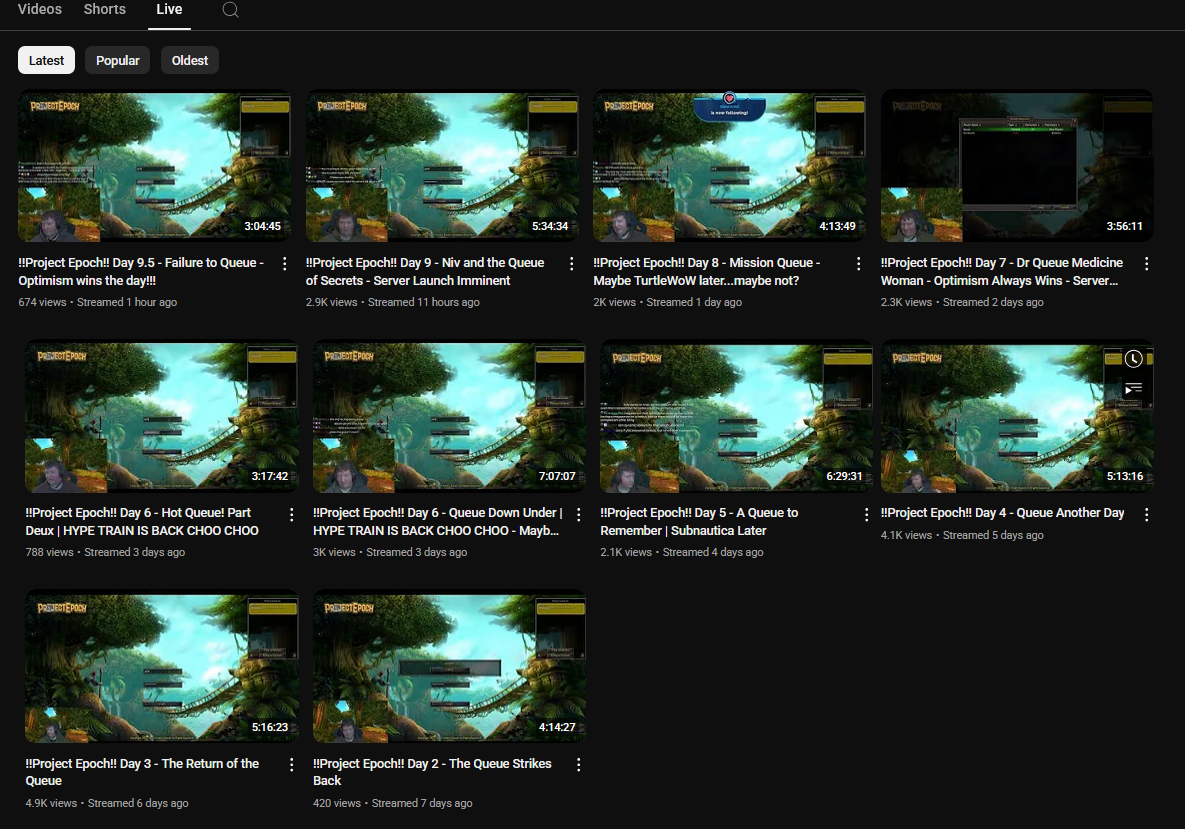The image size is (1185, 829).
Task: Select the Latest sort chip
Action: pos(46,60)
